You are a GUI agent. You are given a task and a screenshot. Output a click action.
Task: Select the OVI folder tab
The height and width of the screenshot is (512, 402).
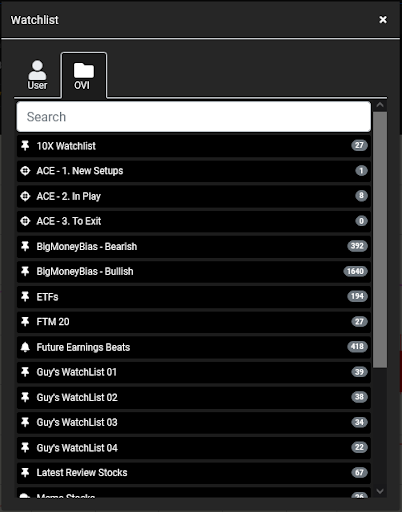pyautogui.click(x=84, y=76)
